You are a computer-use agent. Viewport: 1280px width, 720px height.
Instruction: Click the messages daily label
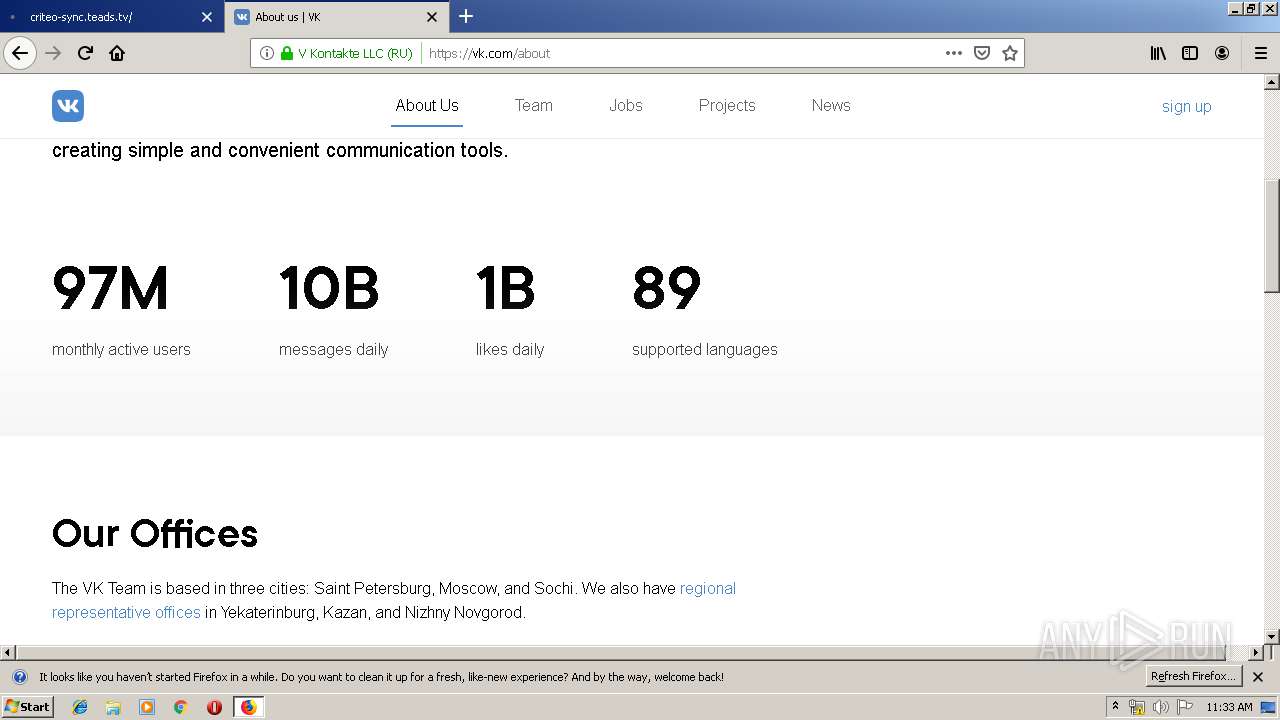(333, 349)
